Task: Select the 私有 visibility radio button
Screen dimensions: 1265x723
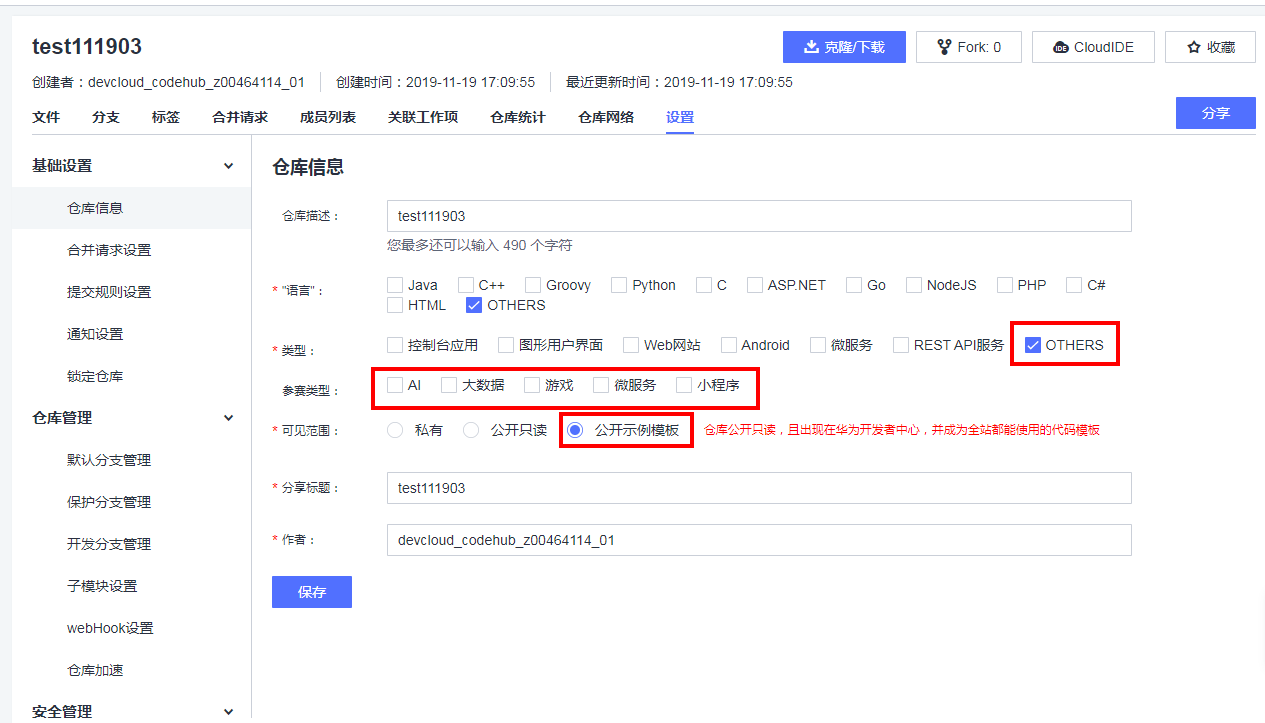Action: tap(395, 430)
